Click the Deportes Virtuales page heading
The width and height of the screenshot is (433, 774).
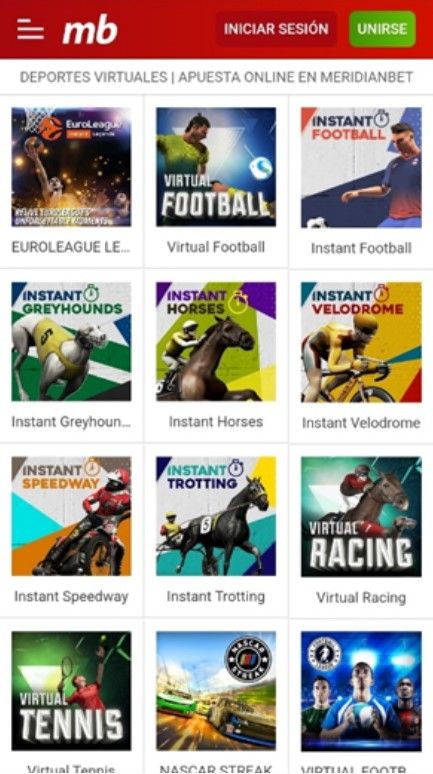tap(216, 77)
